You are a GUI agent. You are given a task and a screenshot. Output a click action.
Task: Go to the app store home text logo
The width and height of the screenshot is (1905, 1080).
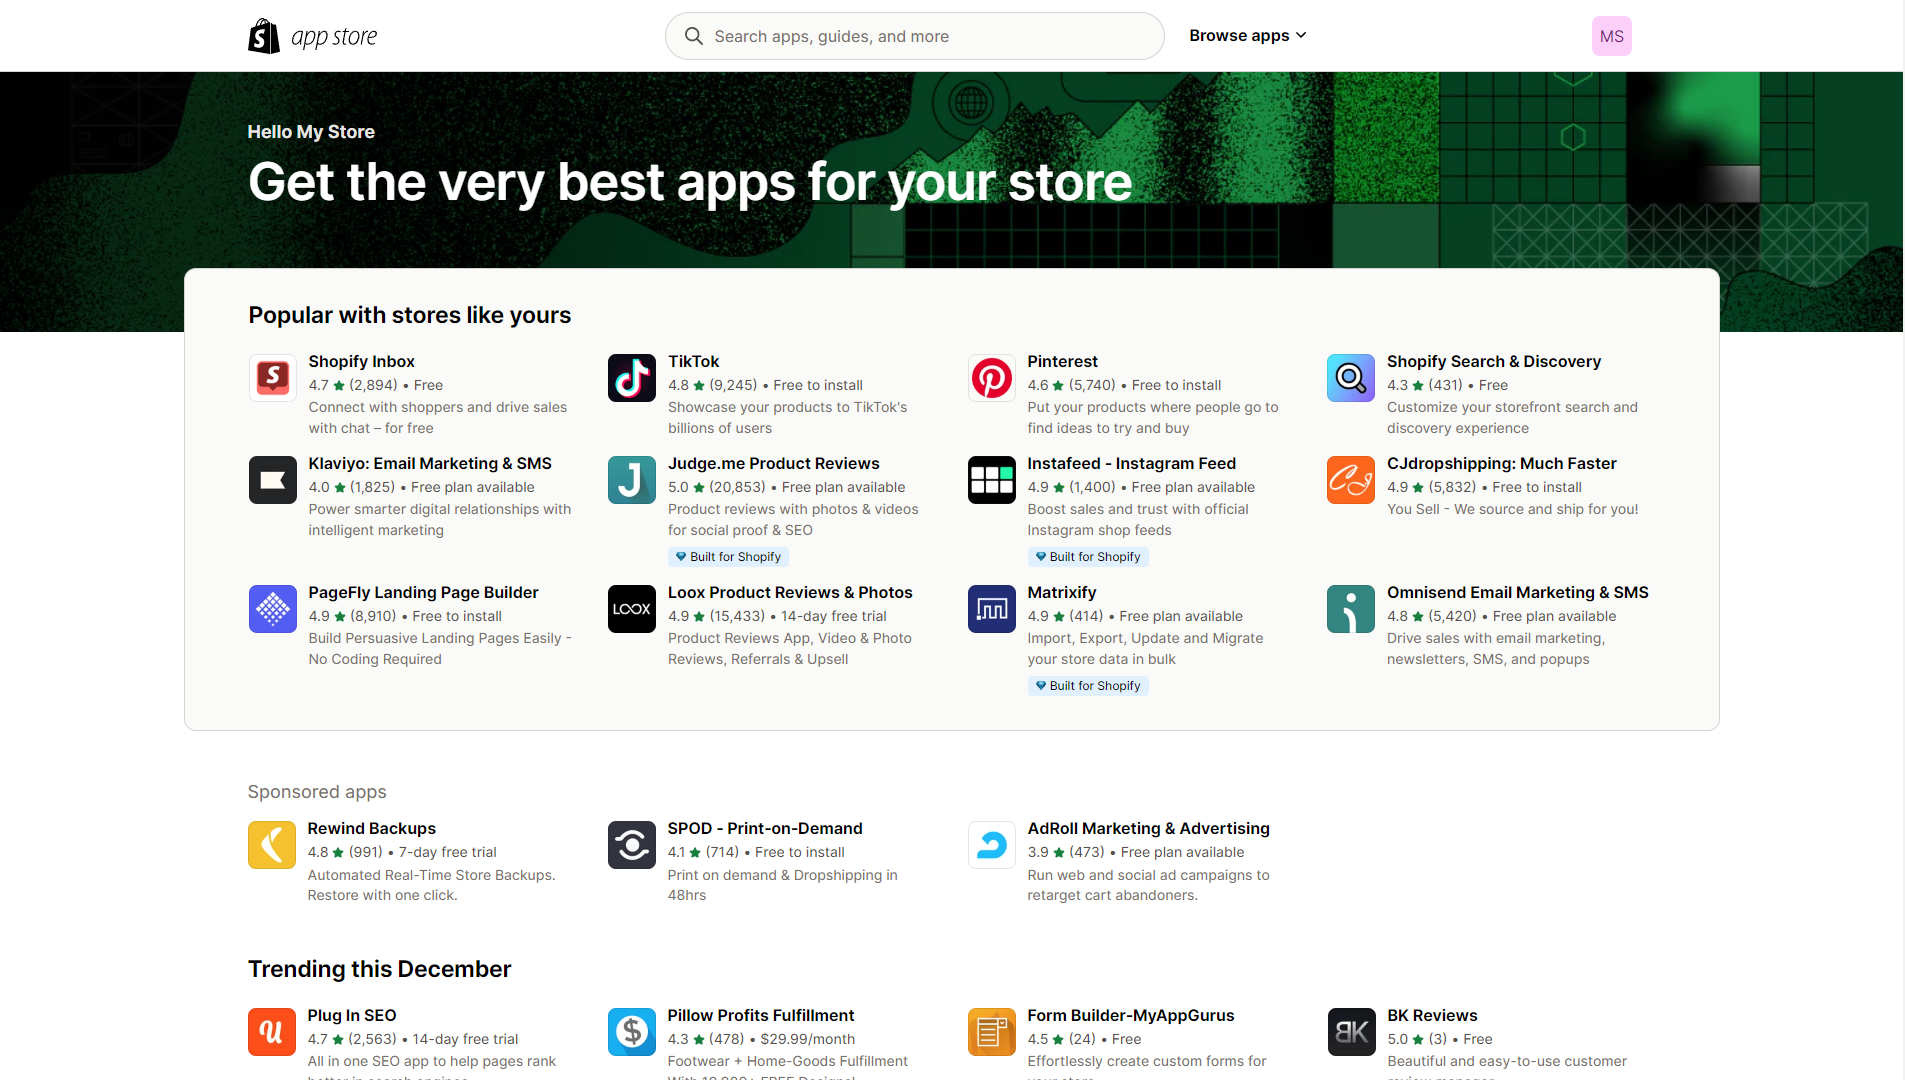pyautogui.click(x=334, y=37)
